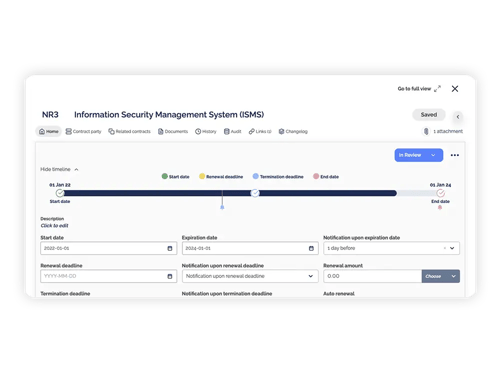Click the pink End date legend dot

316,176
